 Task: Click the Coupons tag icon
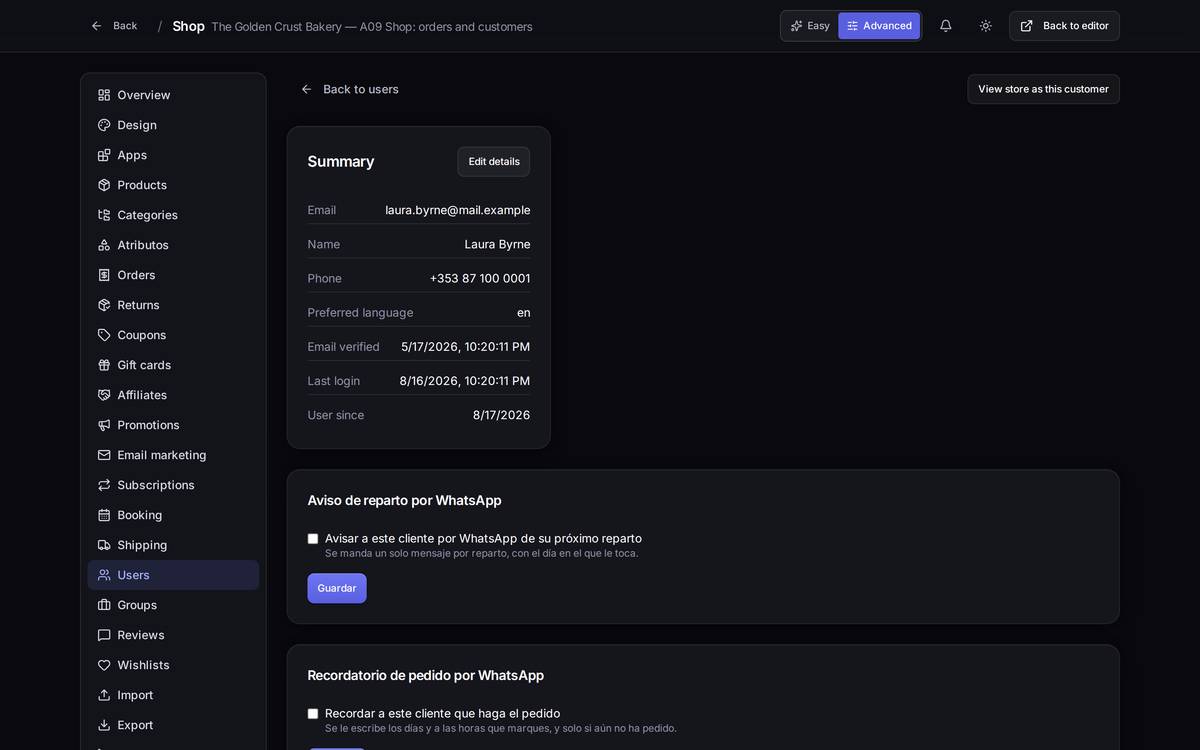point(104,335)
